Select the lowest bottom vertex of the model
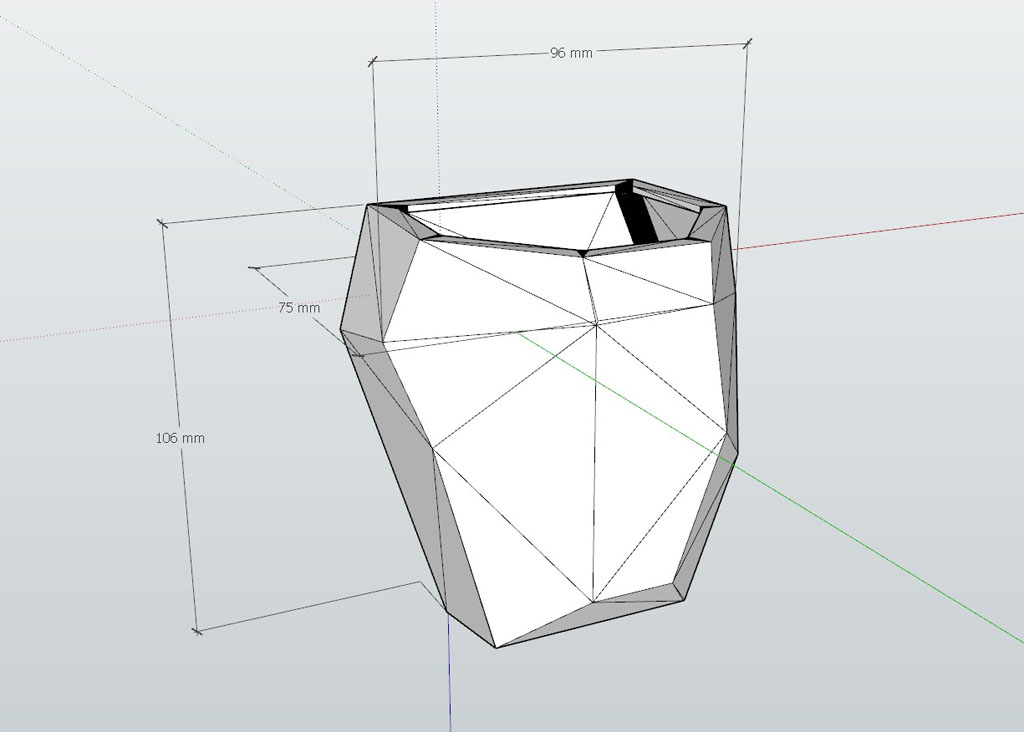 [495, 647]
